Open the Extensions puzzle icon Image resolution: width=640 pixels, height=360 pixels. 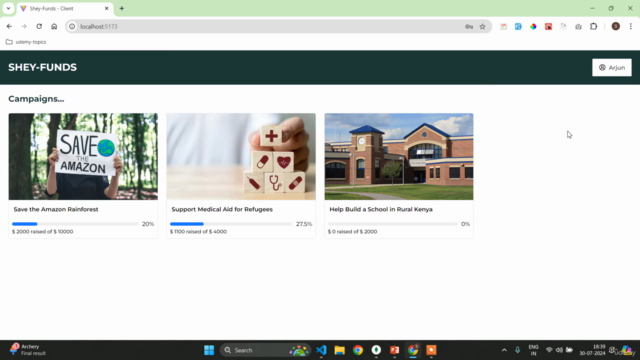593,27
